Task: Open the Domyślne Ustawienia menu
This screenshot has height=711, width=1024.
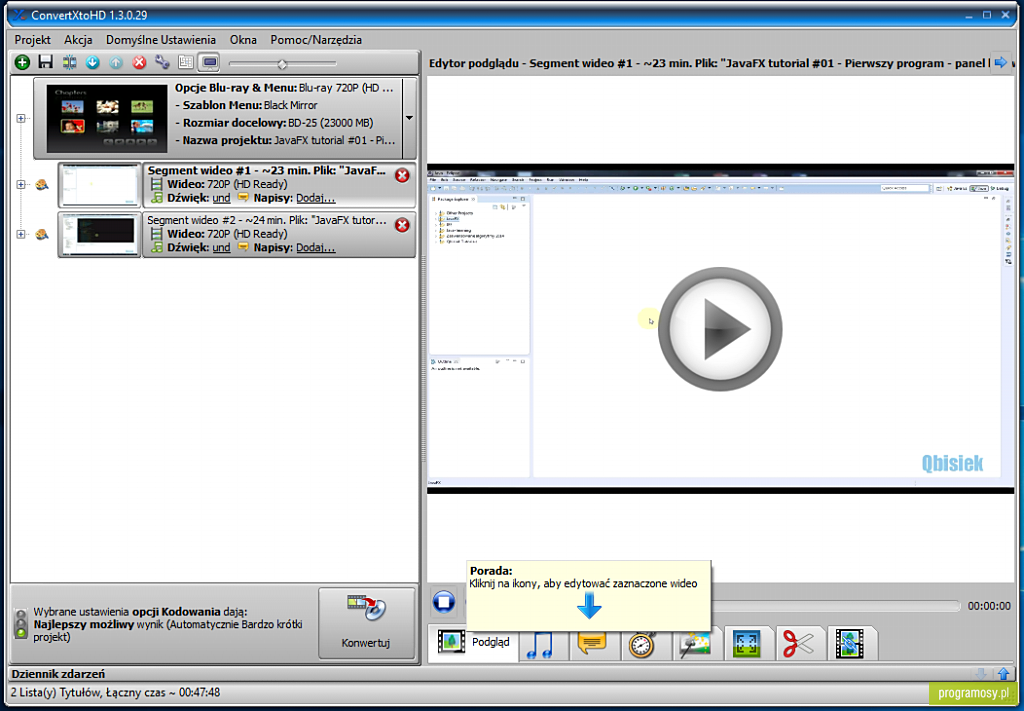Action: (161, 40)
